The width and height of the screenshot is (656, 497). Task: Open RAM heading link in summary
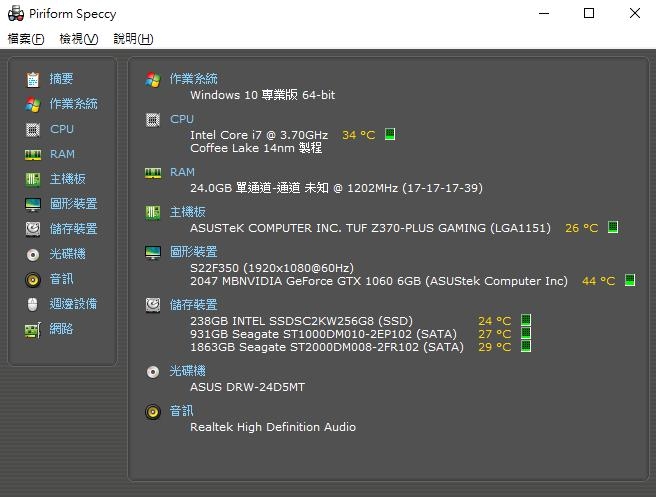pyautogui.click(x=182, y=172)
